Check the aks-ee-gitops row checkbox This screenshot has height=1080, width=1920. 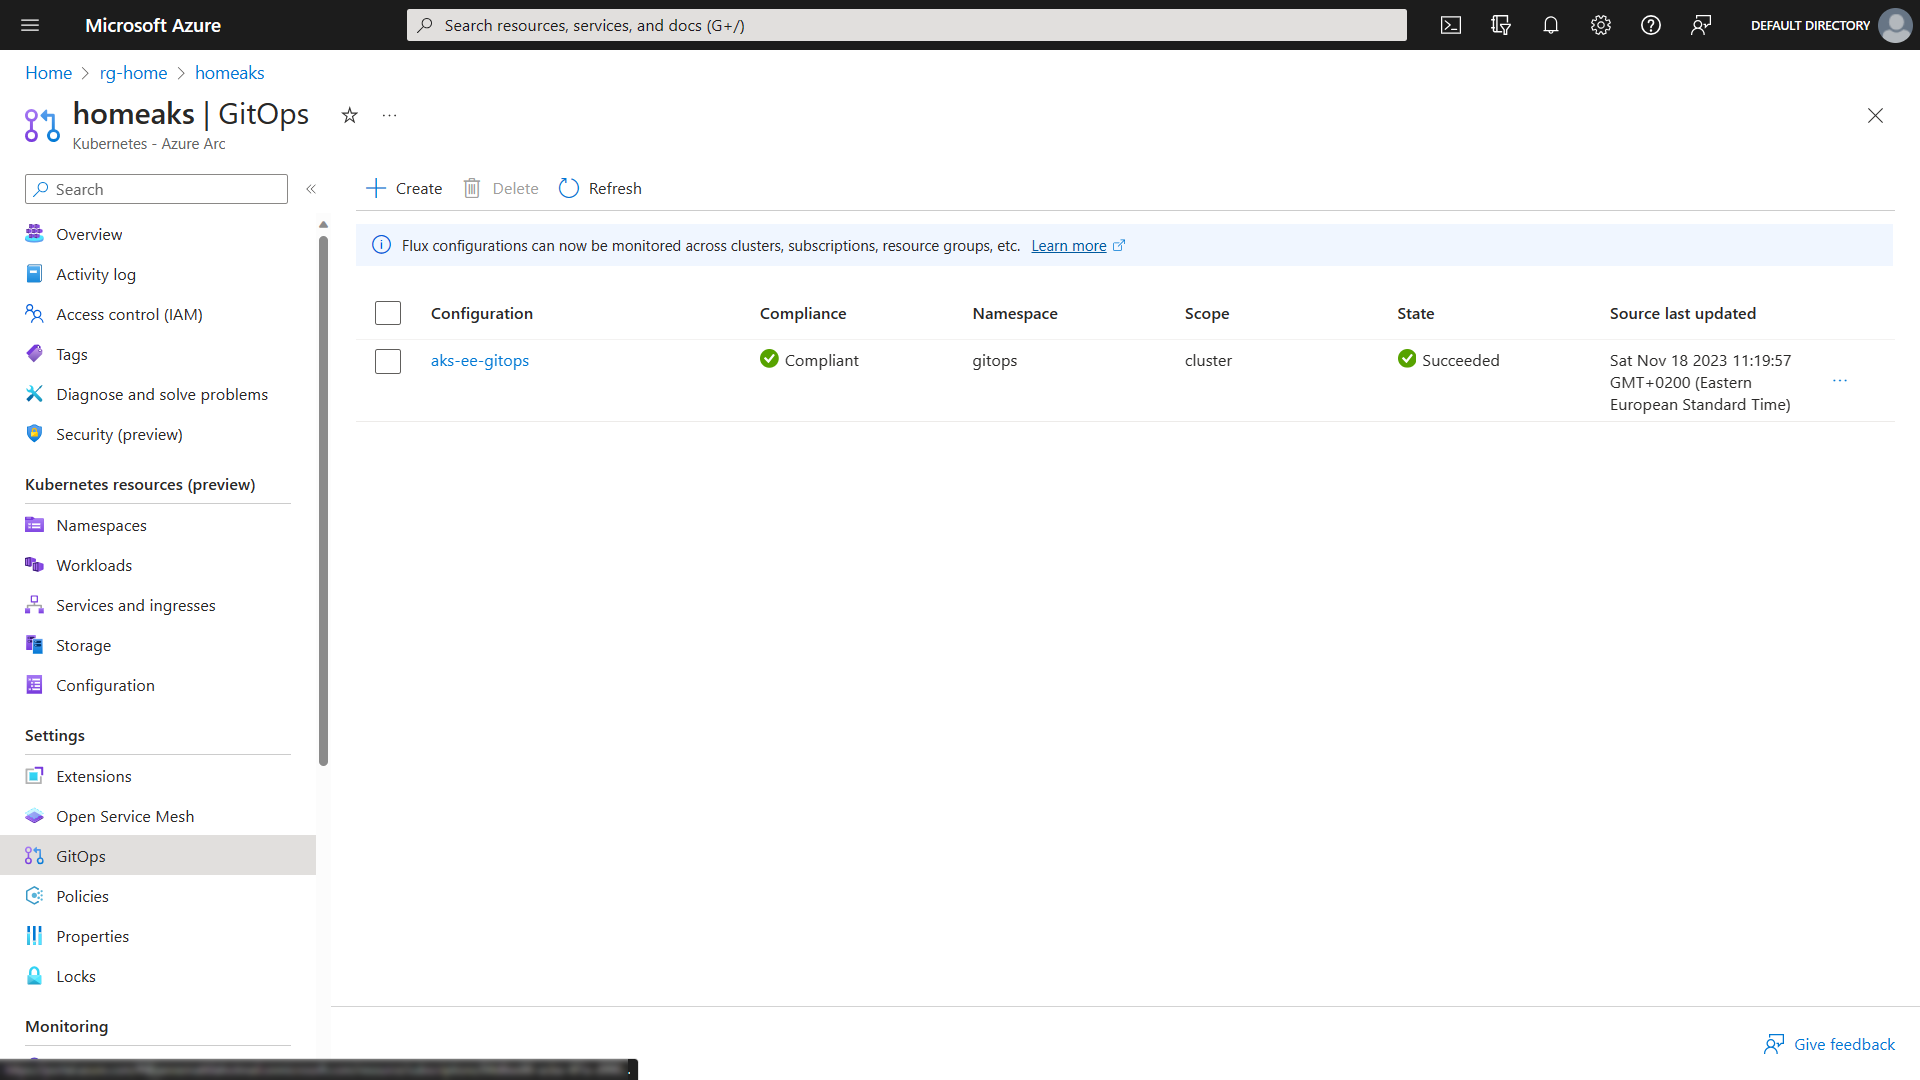coord(388,361)
